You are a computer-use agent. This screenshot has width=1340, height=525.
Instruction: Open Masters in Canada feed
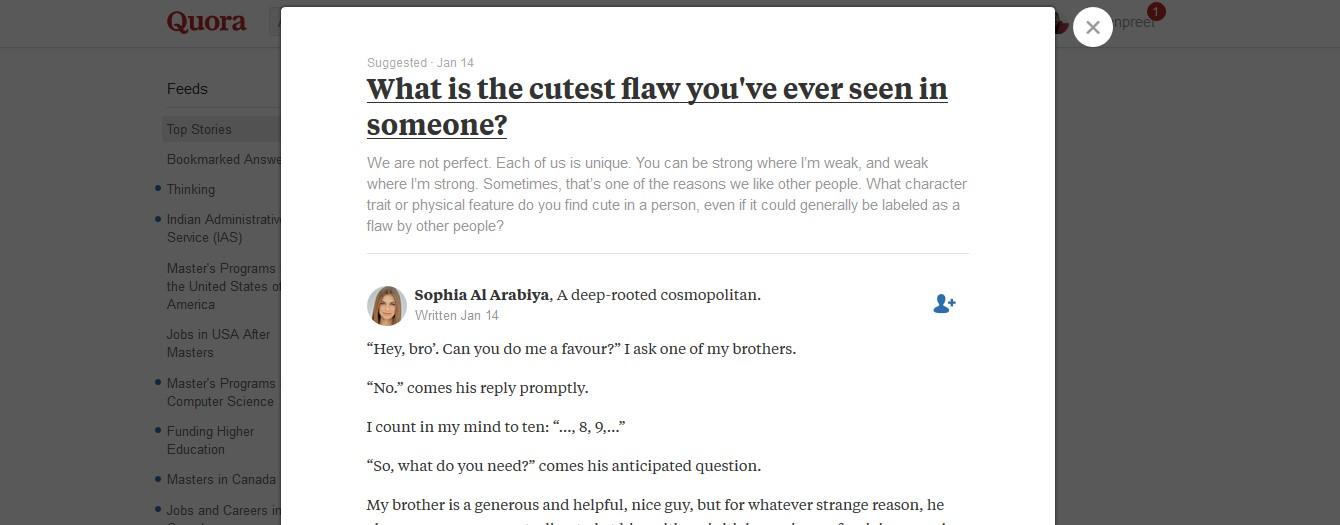pos(221,479)
